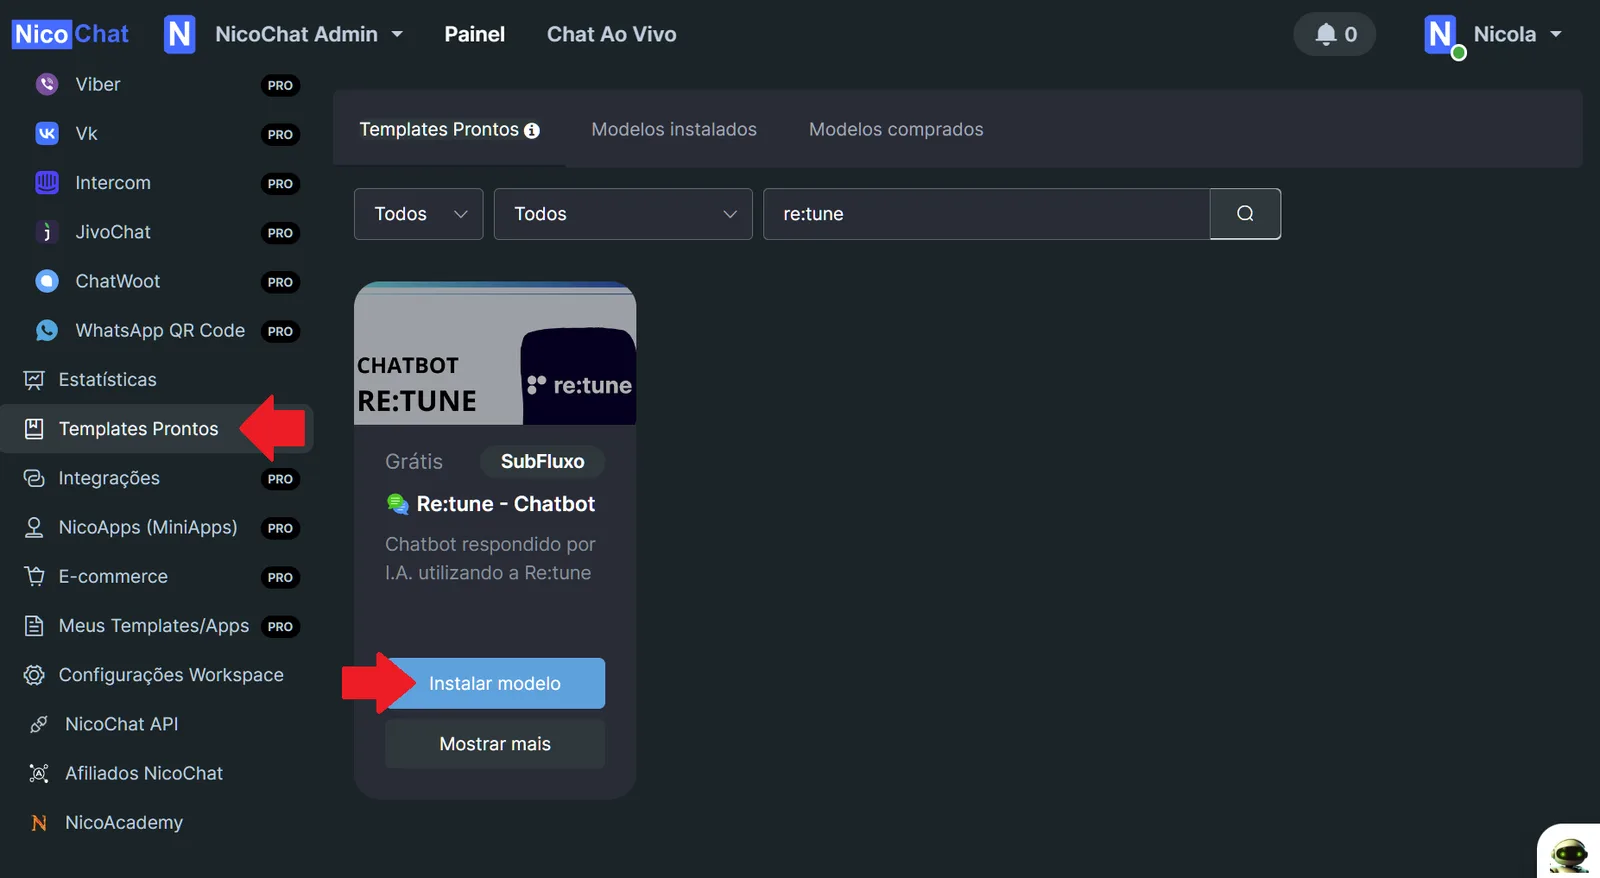Click the Vk channel icon
This screenshot has height=878, width=1600.
tap(47, 133)
